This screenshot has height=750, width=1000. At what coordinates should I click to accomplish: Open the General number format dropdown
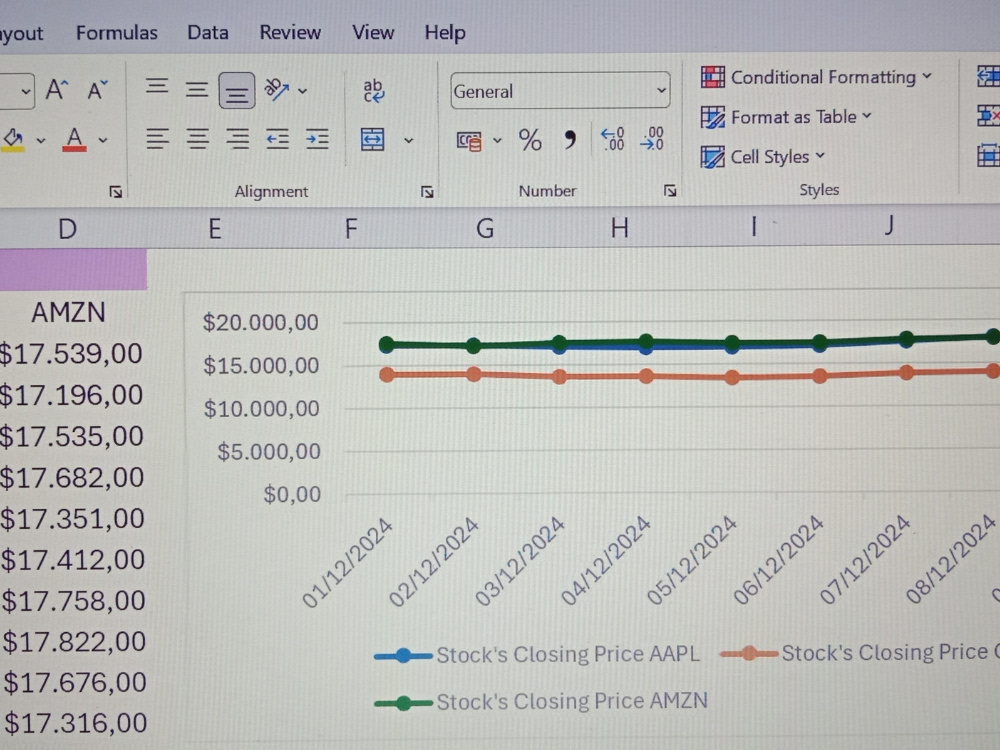(x=560, y=91)
